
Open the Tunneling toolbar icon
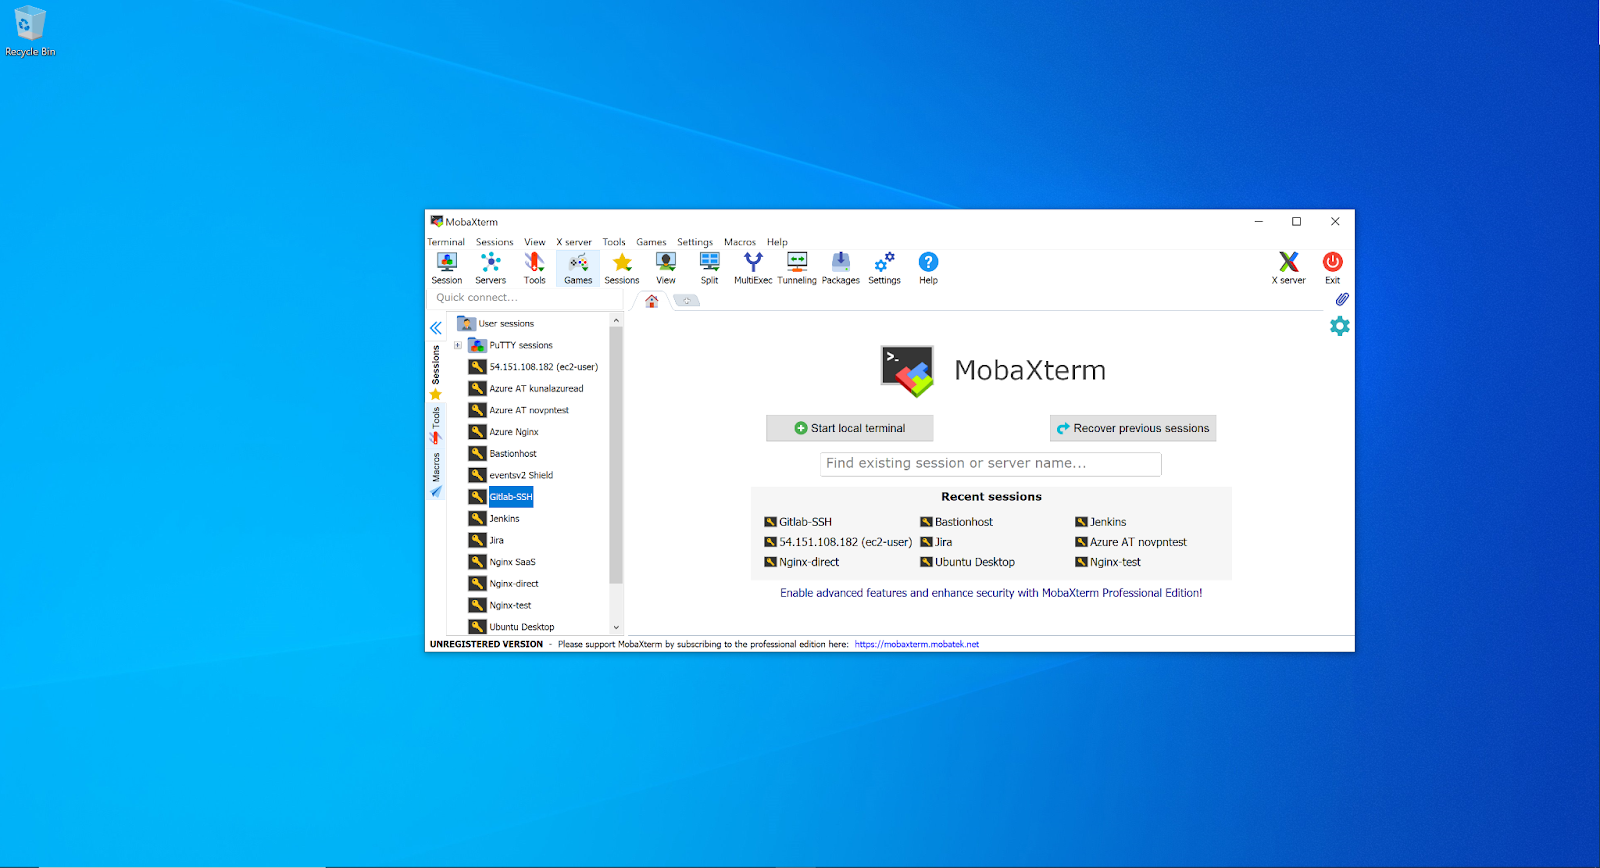click(797, 268)
